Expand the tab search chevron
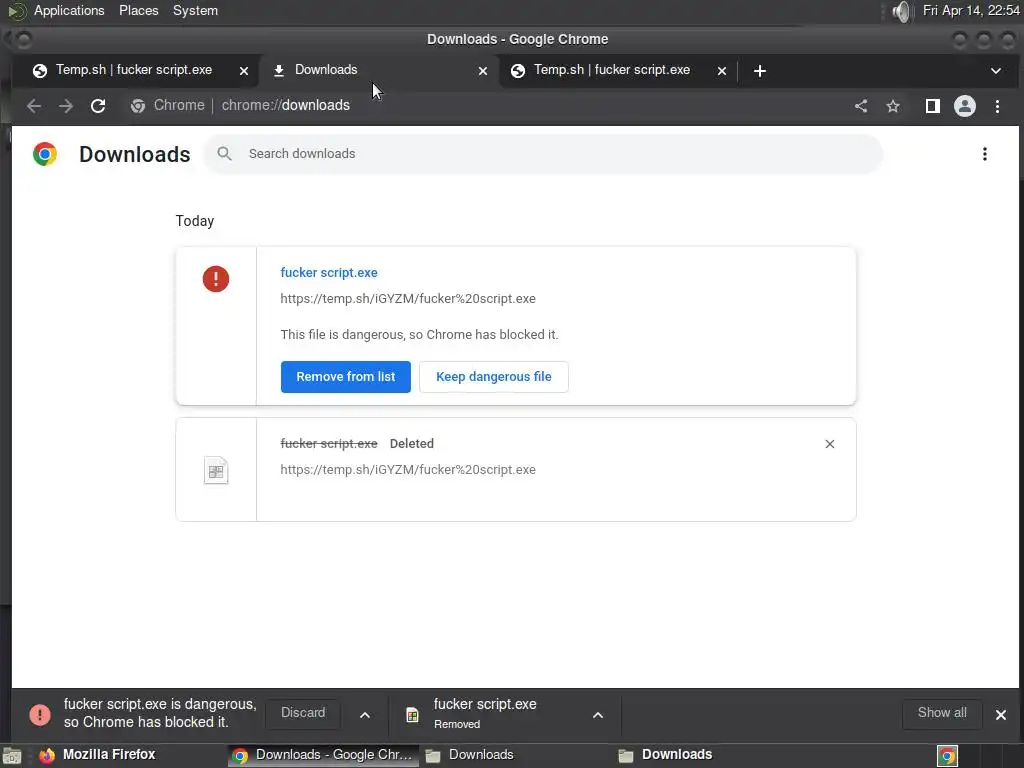 point(996,71)
